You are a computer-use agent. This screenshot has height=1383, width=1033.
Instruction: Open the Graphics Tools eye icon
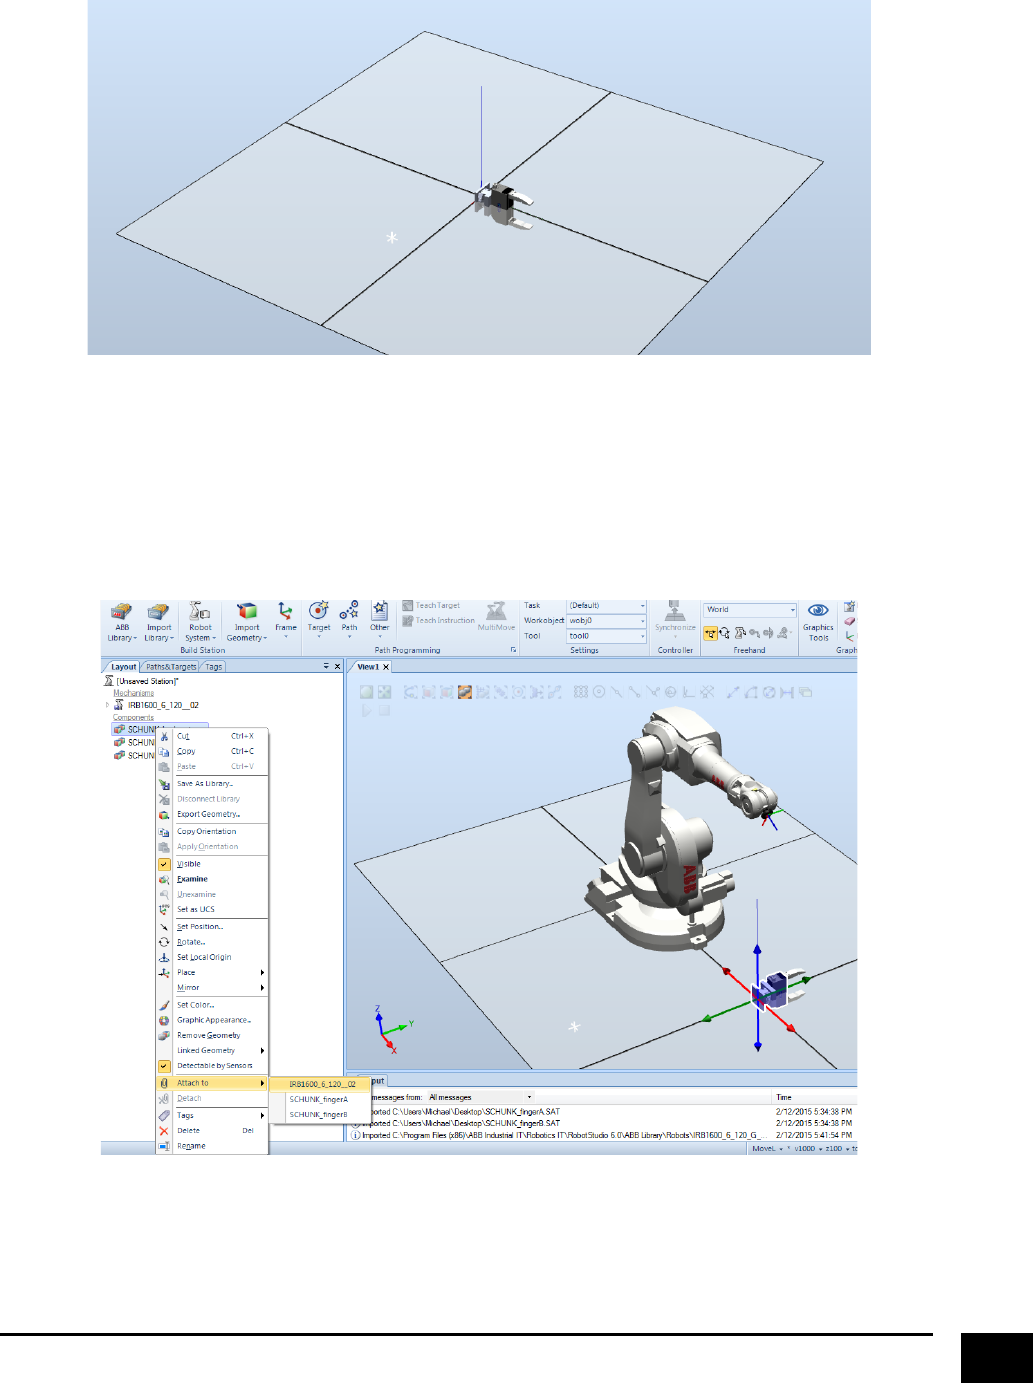(x=818, y=611)
